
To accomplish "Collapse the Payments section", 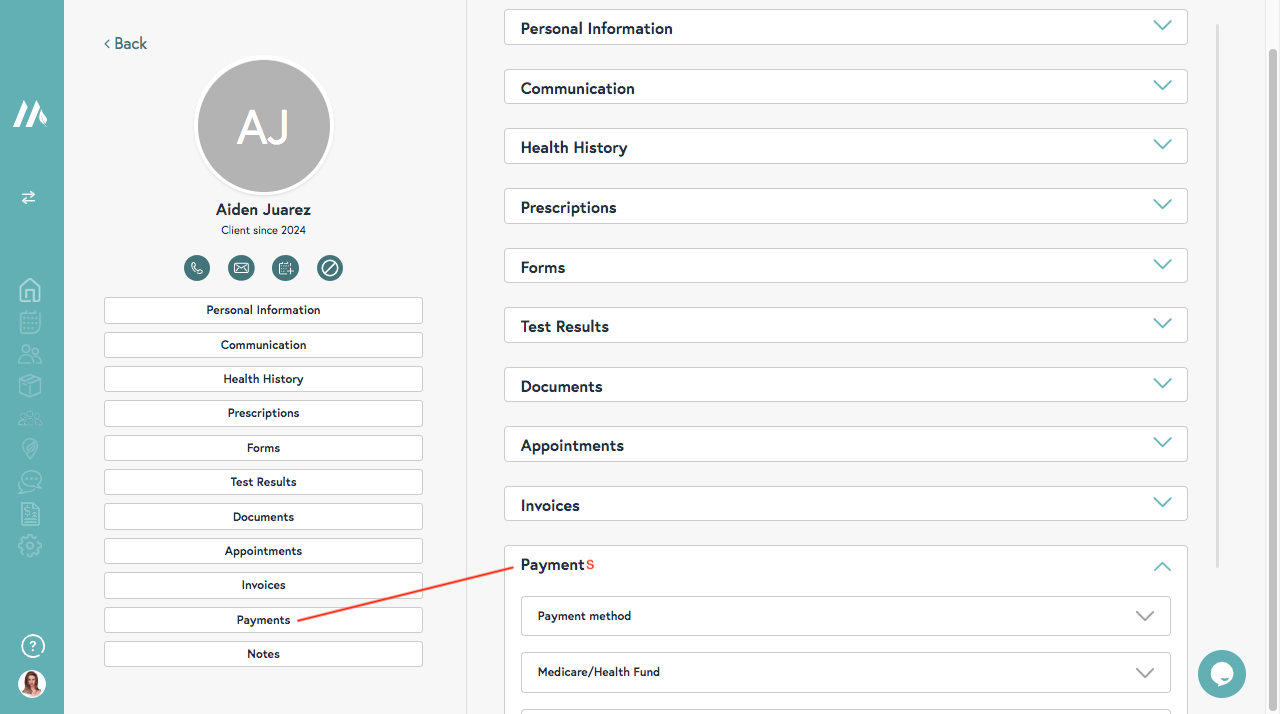I will [1161, 566].
